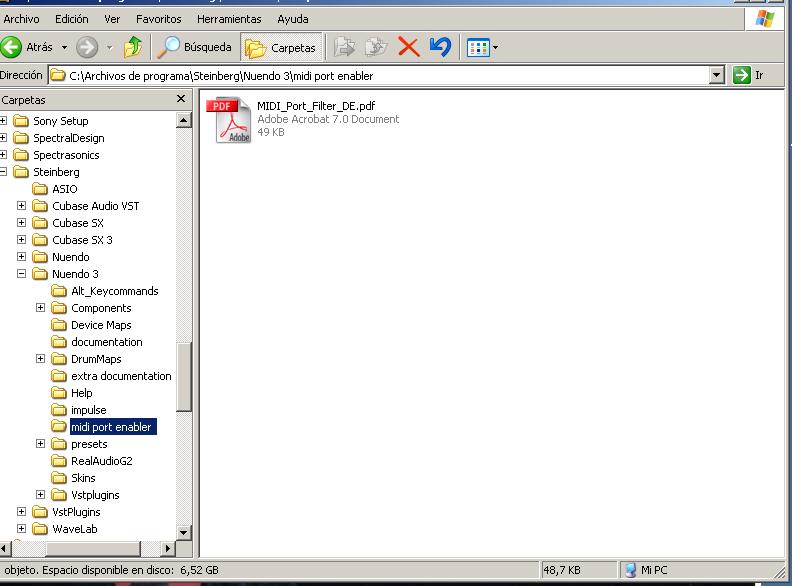
Task: Open the address bar dropdown list
Action: coord(716,76)
